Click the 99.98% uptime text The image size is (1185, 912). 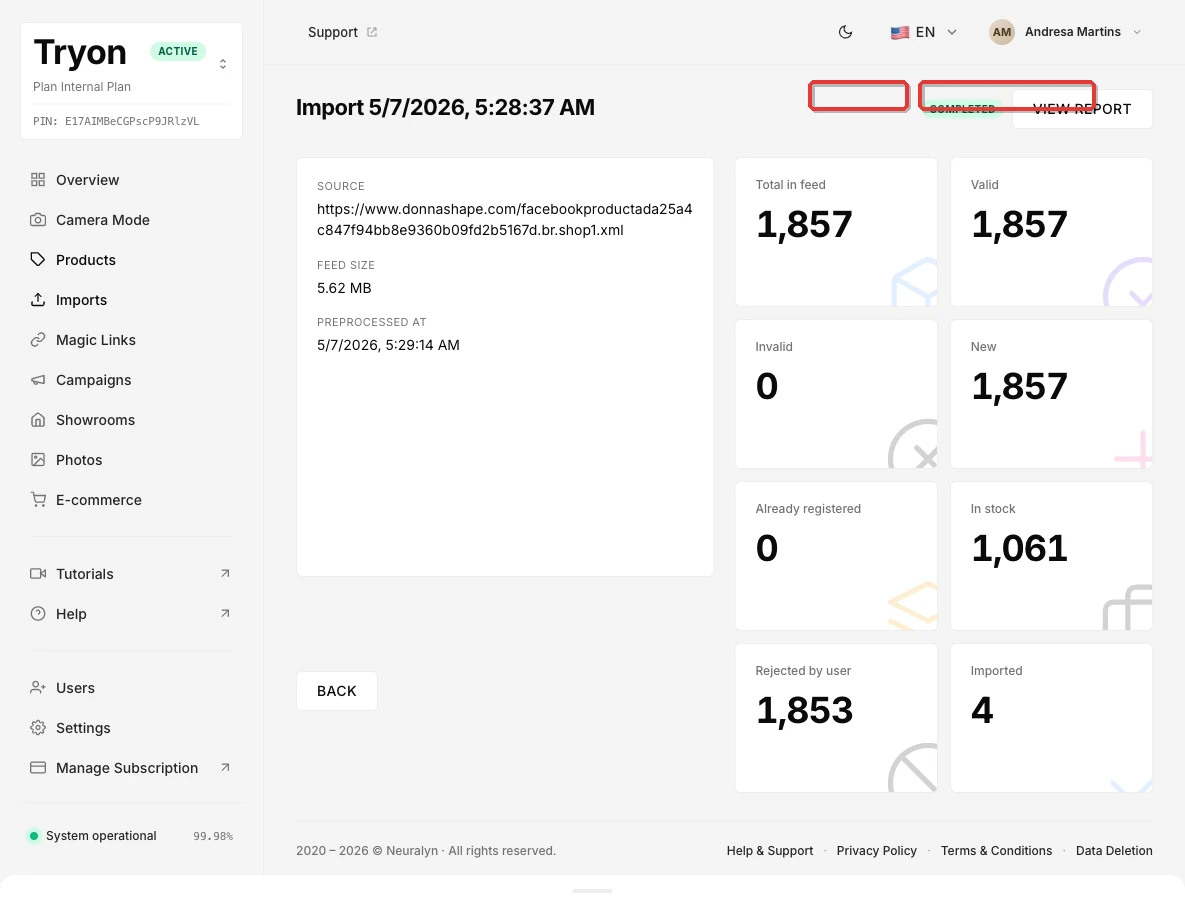tap(213, 836)
